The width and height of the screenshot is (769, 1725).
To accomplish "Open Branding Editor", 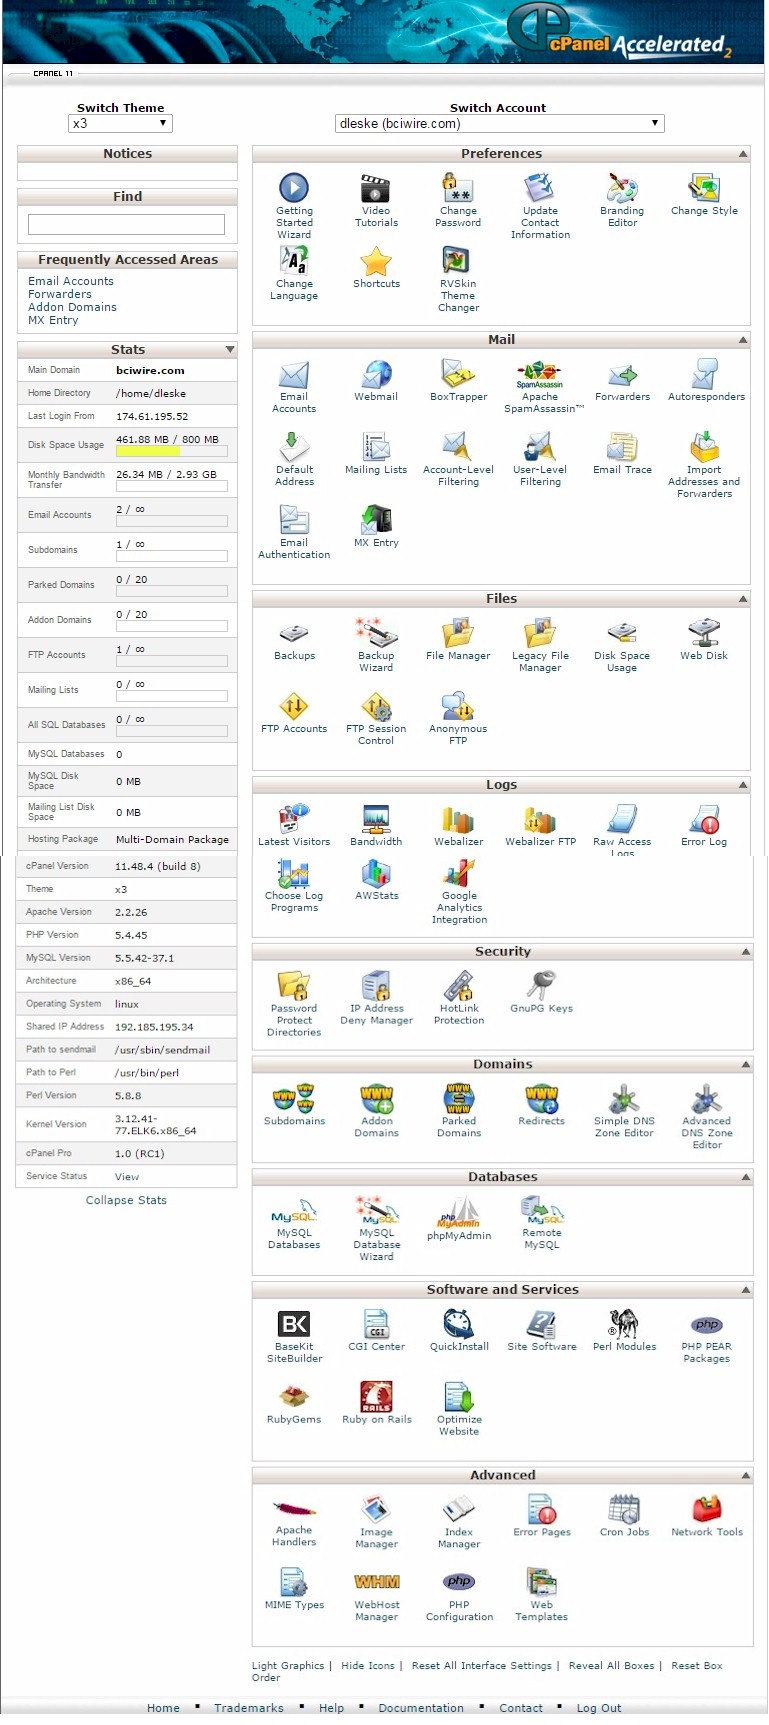I will point(622,188).
